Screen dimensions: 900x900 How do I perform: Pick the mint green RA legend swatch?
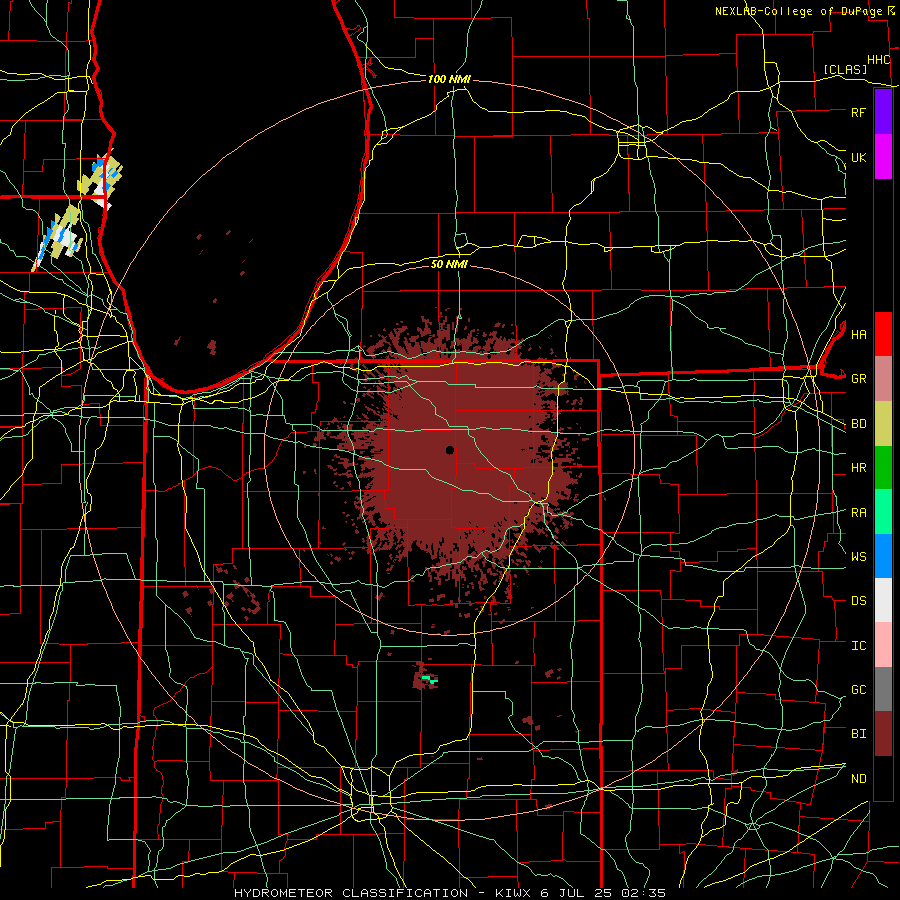(x=883, y=512)
